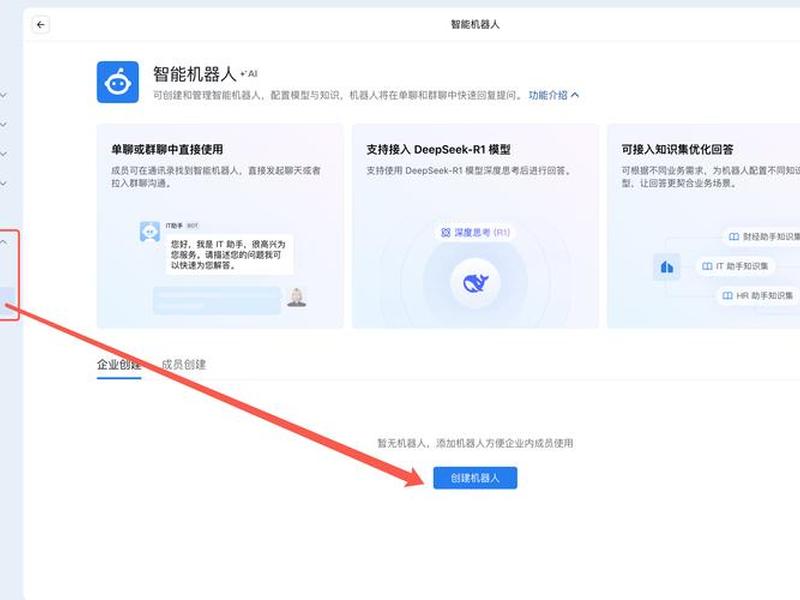Click the book icon beside 财经助手知识集
Image resolution: width=800 pixels, height=600 pixels.
coord(734,237)
